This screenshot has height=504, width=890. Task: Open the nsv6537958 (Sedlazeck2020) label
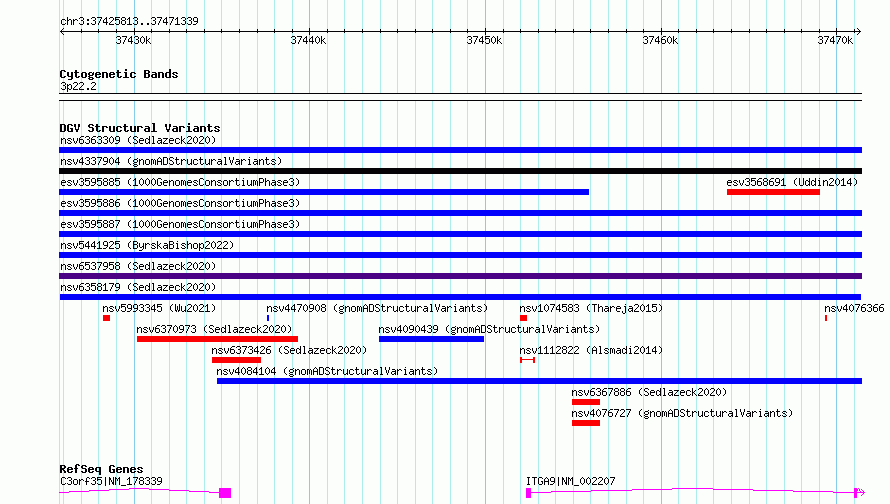point(138,266)
